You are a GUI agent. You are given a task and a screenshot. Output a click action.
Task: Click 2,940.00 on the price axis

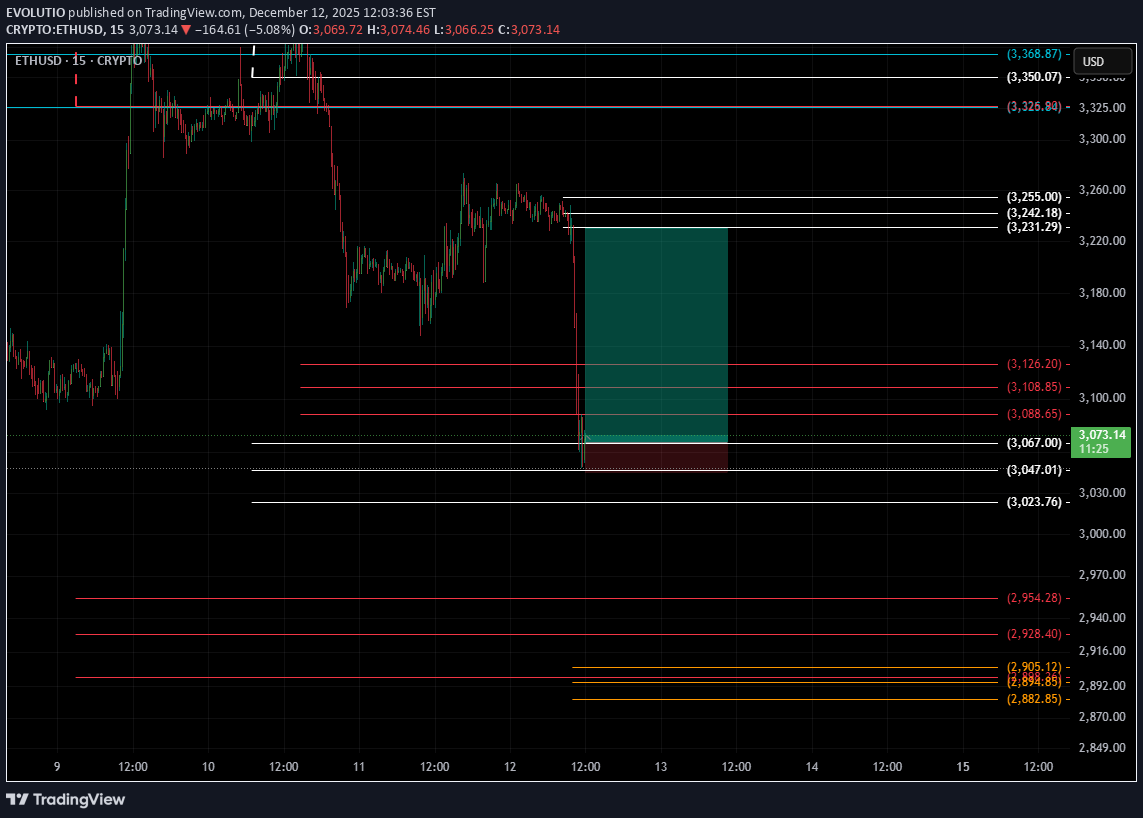(1101, 618)
